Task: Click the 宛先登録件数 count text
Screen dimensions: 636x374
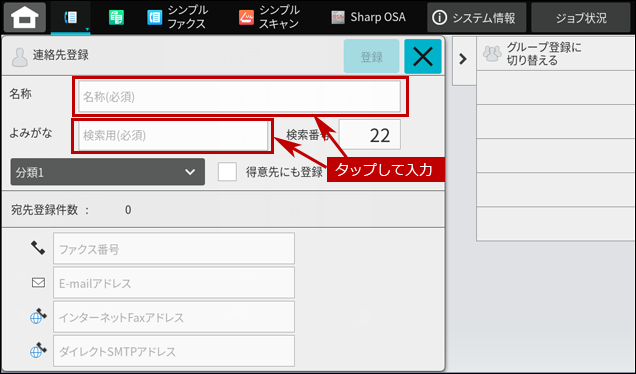Action: tap(71, 210)
